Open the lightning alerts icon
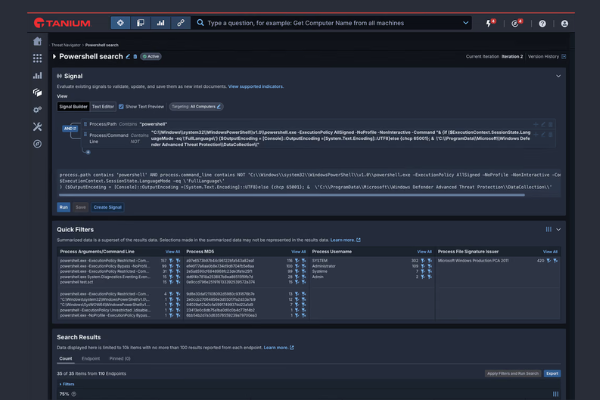This screenshot has width=600, height=400. point(490,23)
